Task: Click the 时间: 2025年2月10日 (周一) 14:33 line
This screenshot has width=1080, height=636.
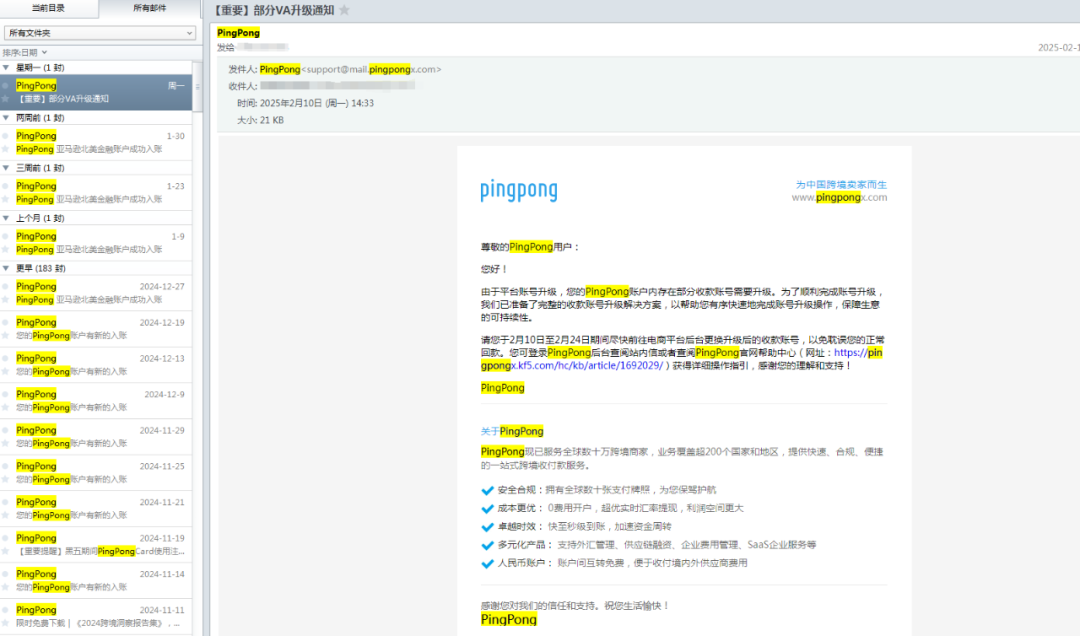Action: pyautogui.click(x=305, y=103)
